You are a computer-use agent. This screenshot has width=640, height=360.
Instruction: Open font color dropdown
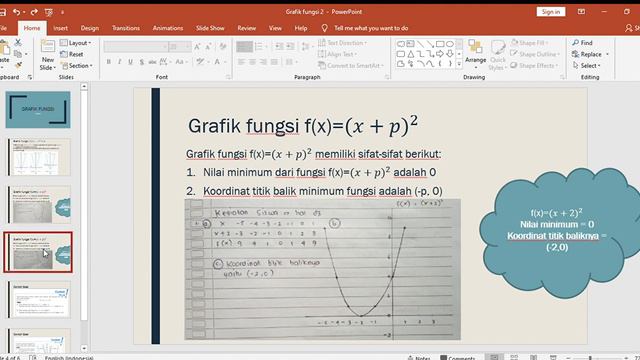point(219,62)
